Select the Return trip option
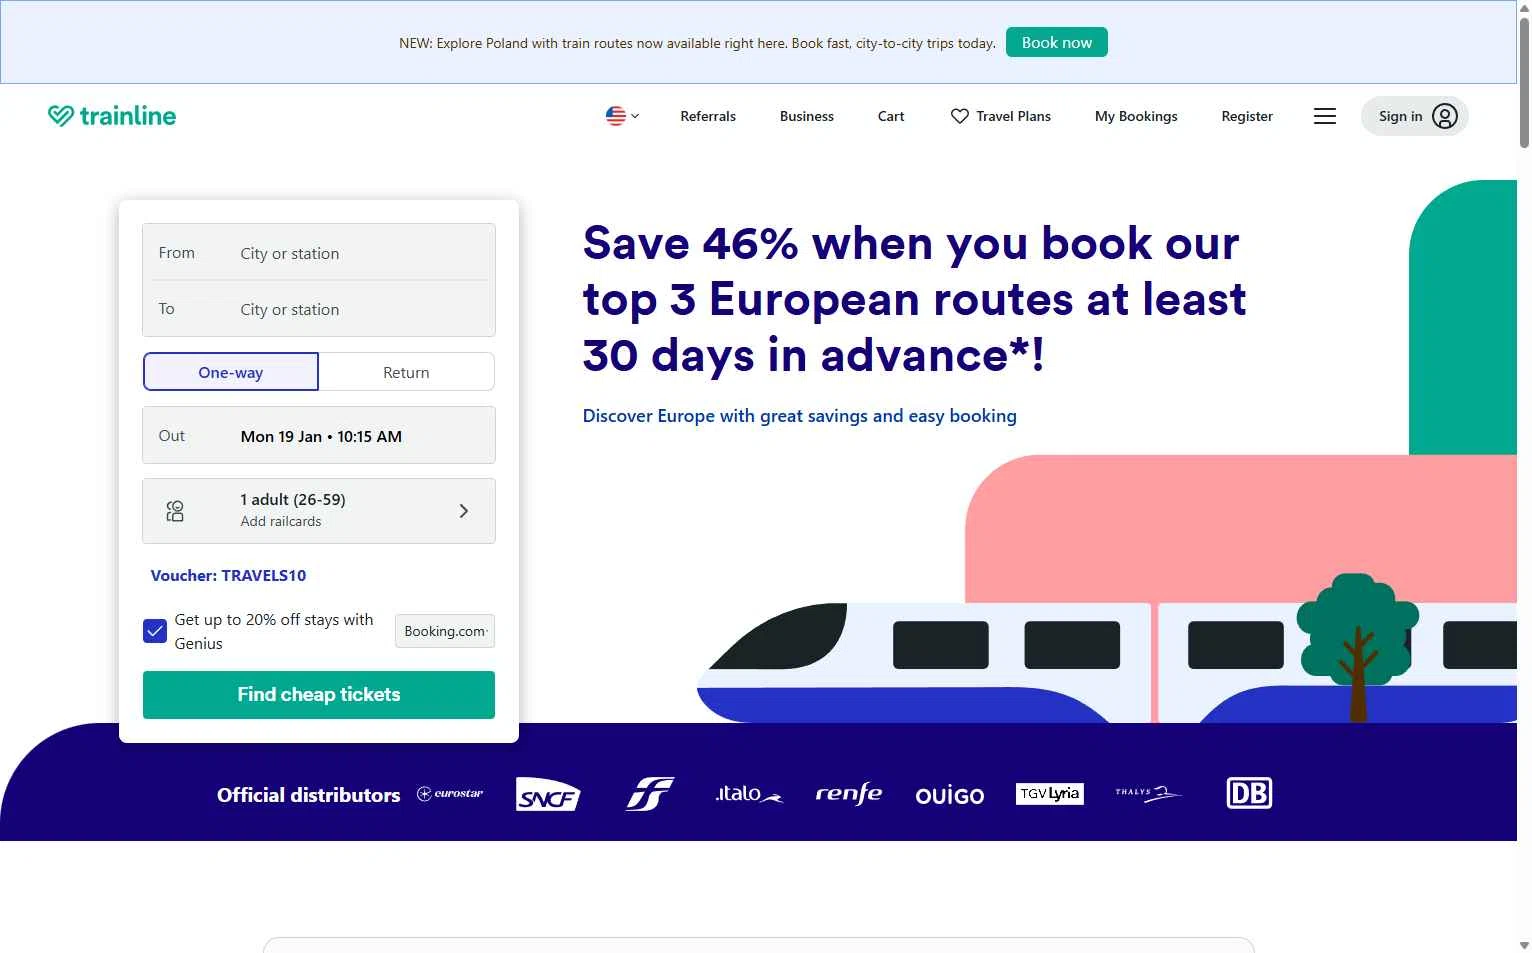Screen dimensions: 1532x953 (406, 372)
